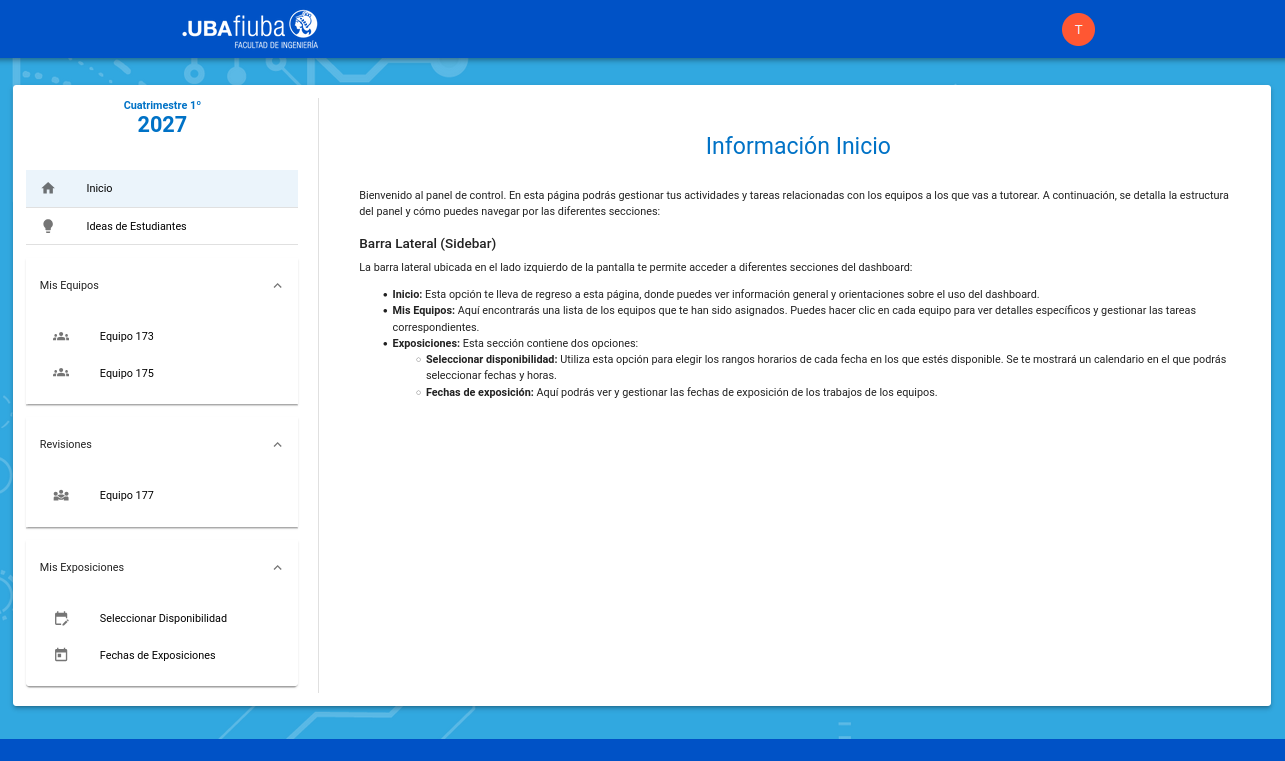1285x761 pixels.
Task: Collapse the Mis Exposiciones section chevron
Action: pos(278,567)
